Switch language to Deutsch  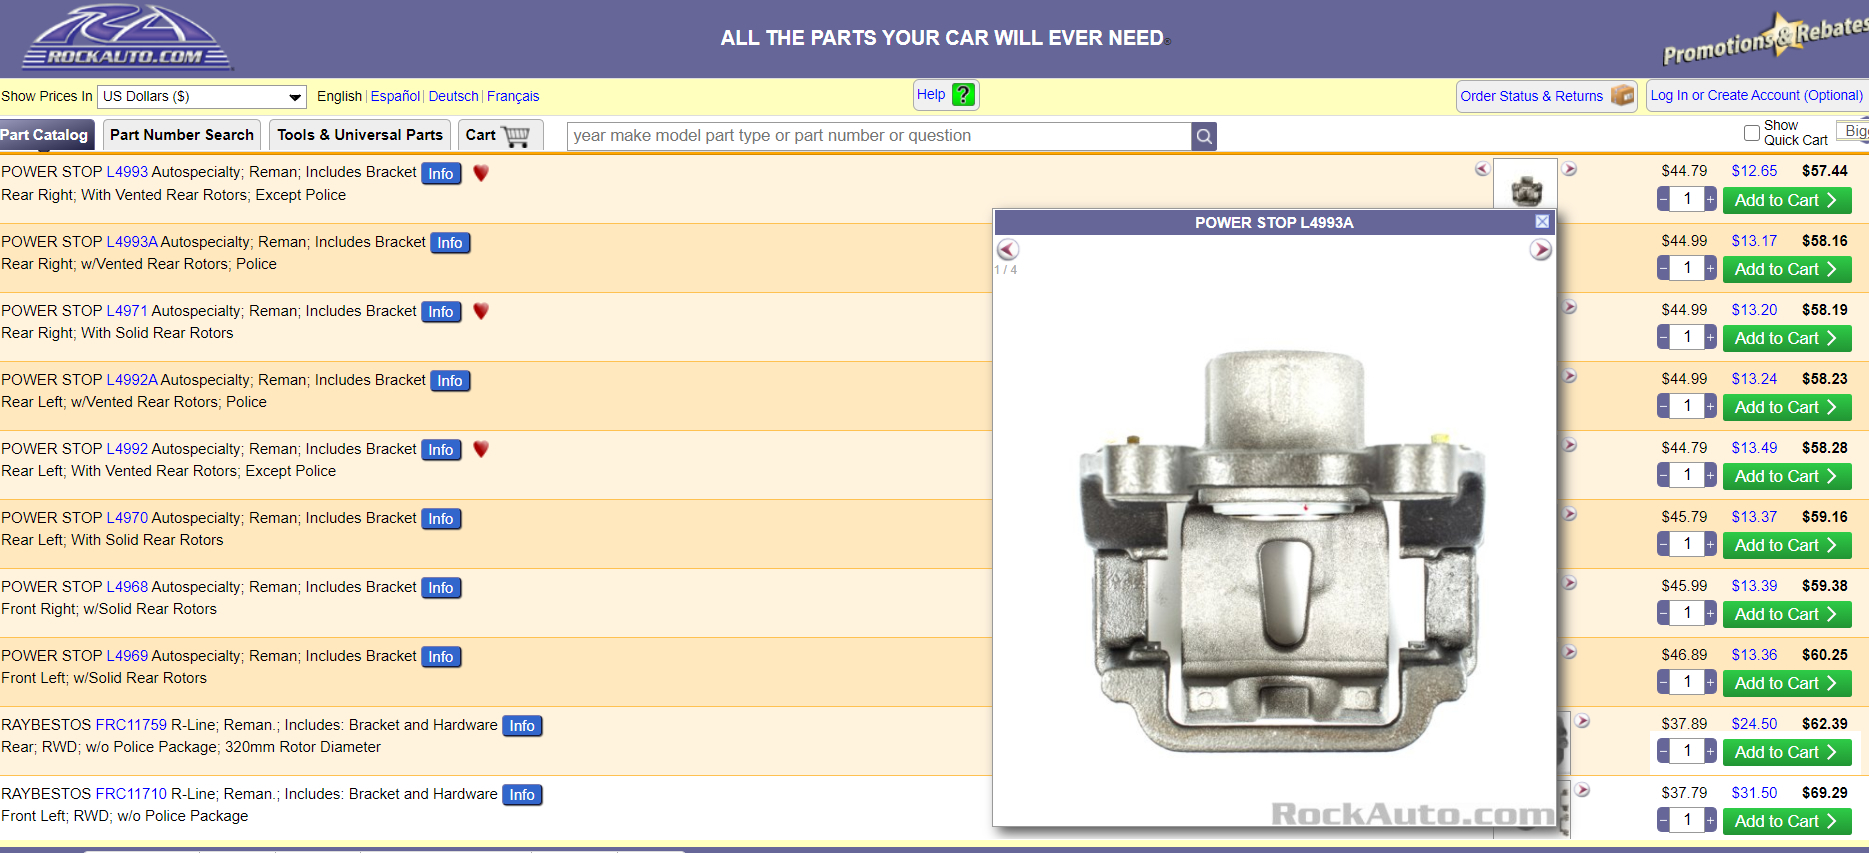pyautogui.click(x=453, y=96)
